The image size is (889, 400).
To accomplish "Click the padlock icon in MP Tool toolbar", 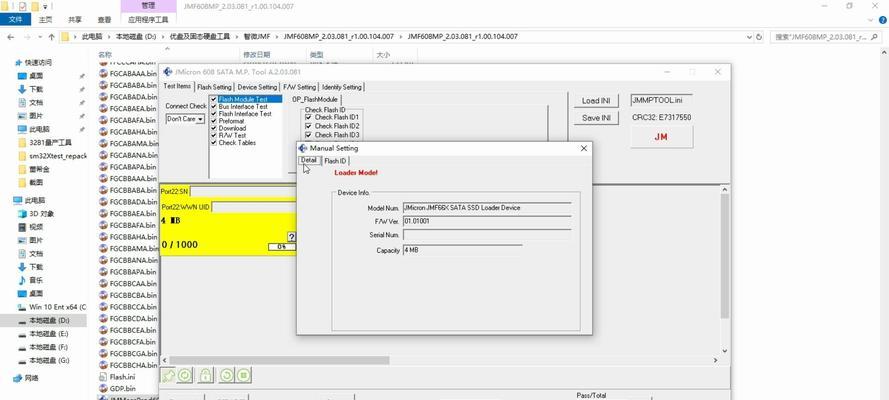I will tap(205, 375).
